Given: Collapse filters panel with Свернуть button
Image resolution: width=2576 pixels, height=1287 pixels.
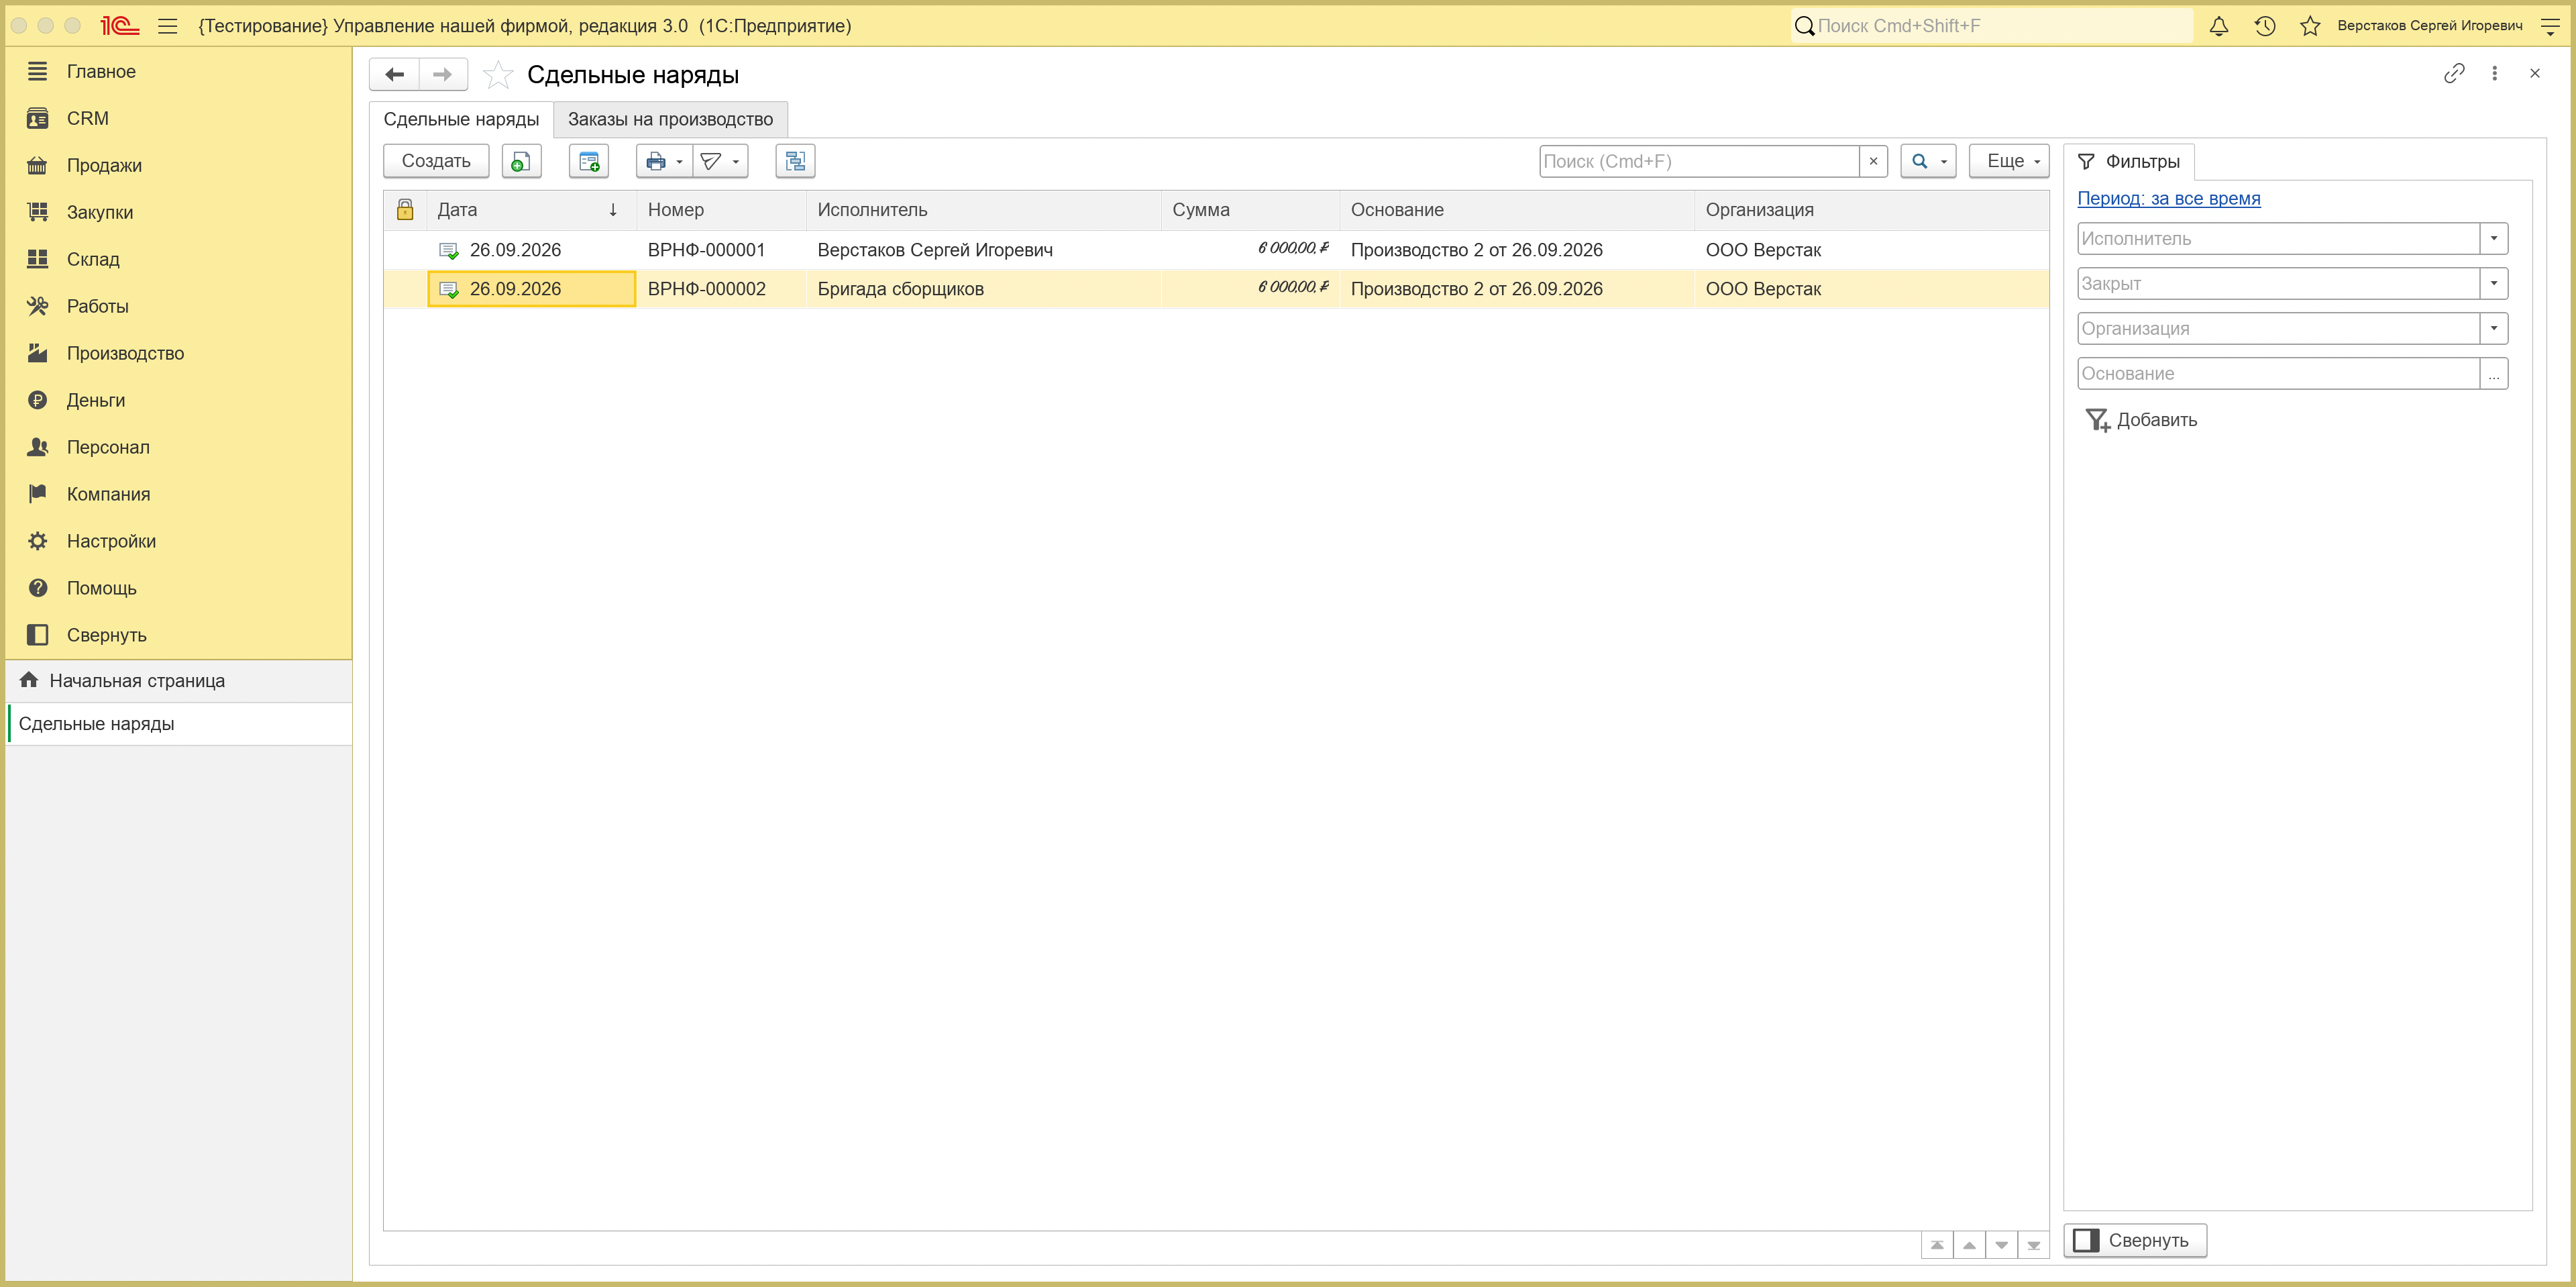Looking at the screenshot, I should 2135,1240.
